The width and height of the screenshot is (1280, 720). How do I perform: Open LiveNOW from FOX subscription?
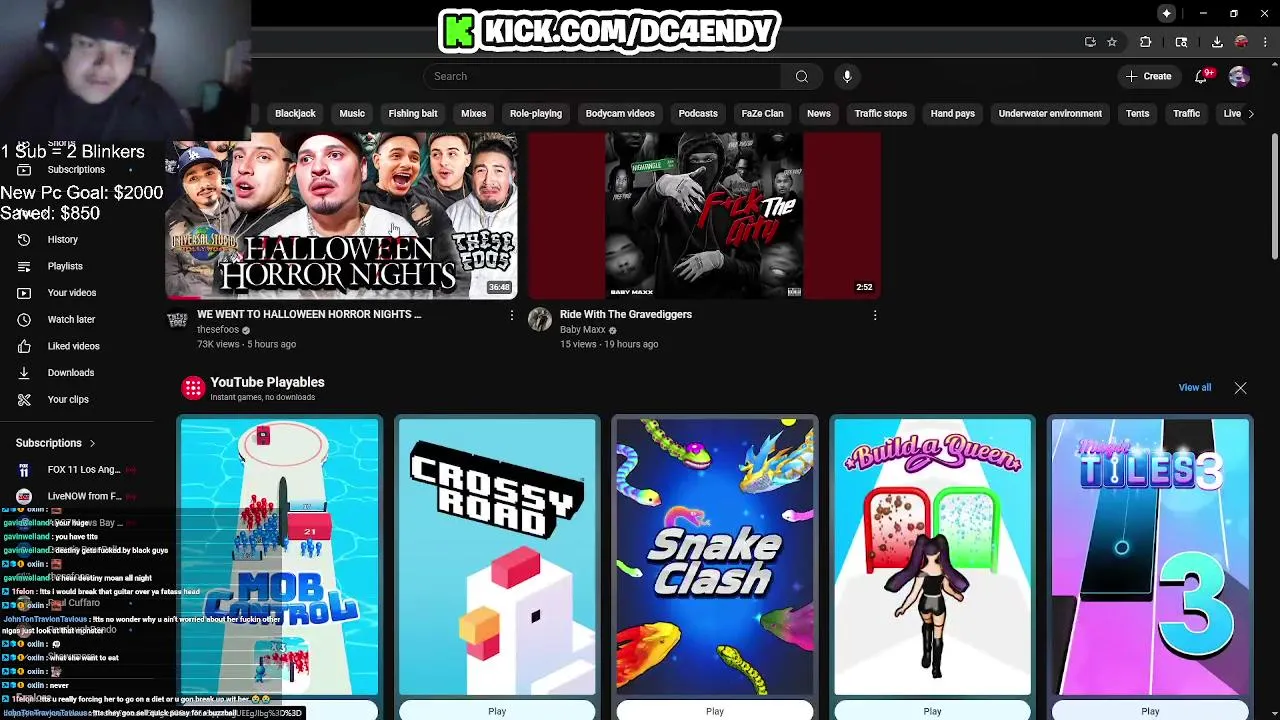click(77, 496)
